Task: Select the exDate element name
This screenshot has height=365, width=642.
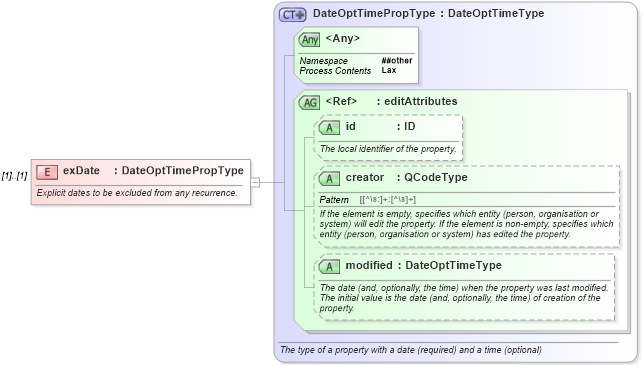Action: pyautogui.click(x=81, y=170)
